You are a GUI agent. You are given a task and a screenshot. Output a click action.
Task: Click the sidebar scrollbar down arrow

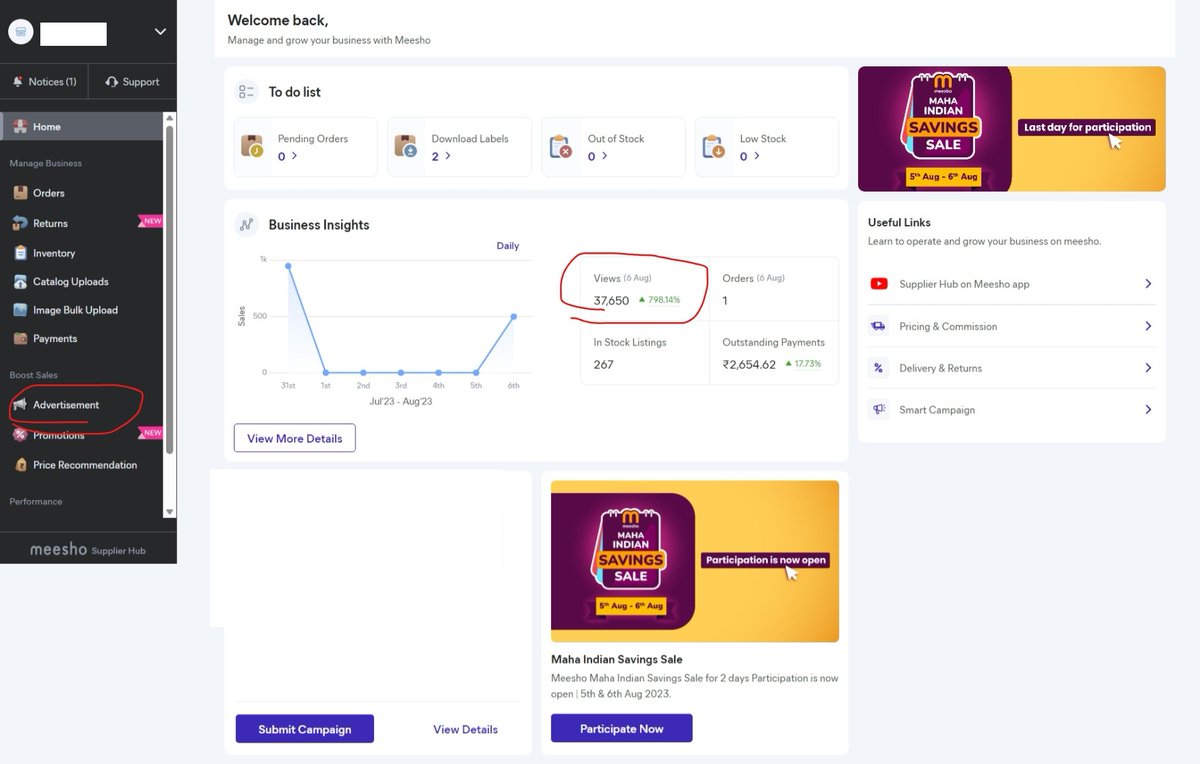click(169, 511)
